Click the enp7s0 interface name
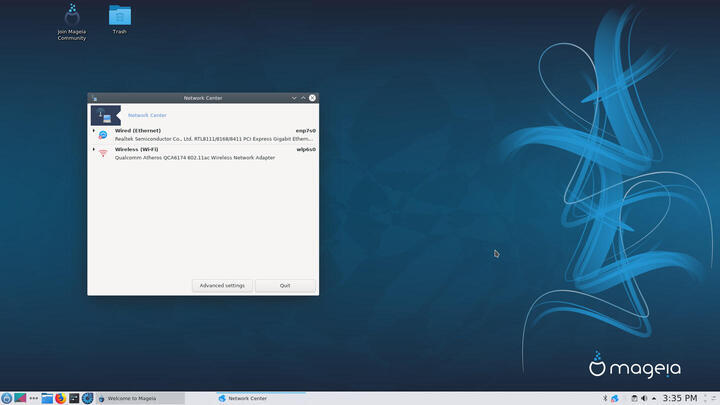 [x=305, y=131]
